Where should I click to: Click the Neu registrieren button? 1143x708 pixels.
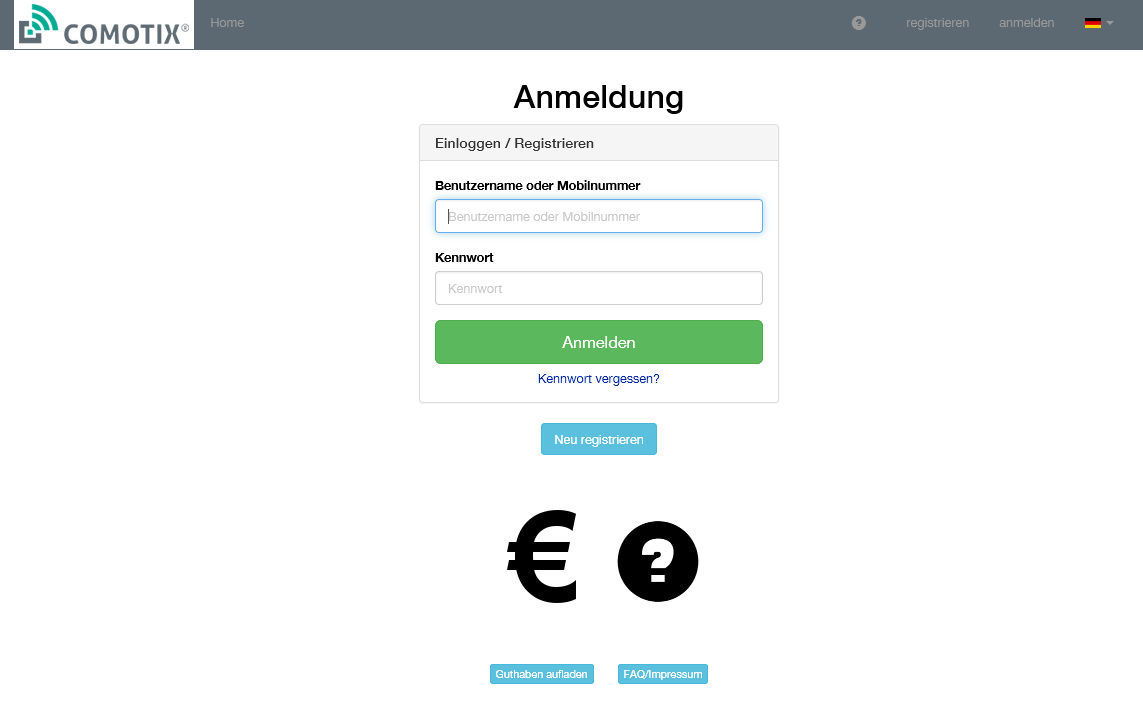tap(598, 439)
